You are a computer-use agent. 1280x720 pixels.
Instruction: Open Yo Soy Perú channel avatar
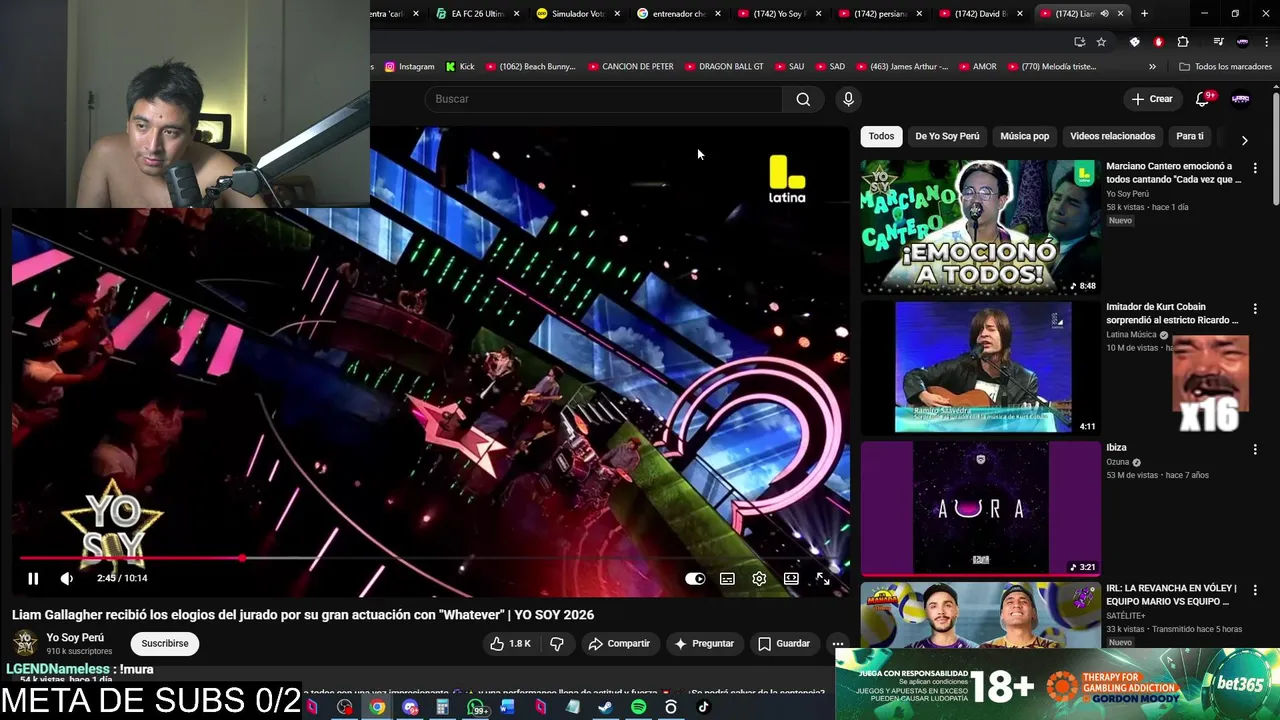(x=26, y=643)
